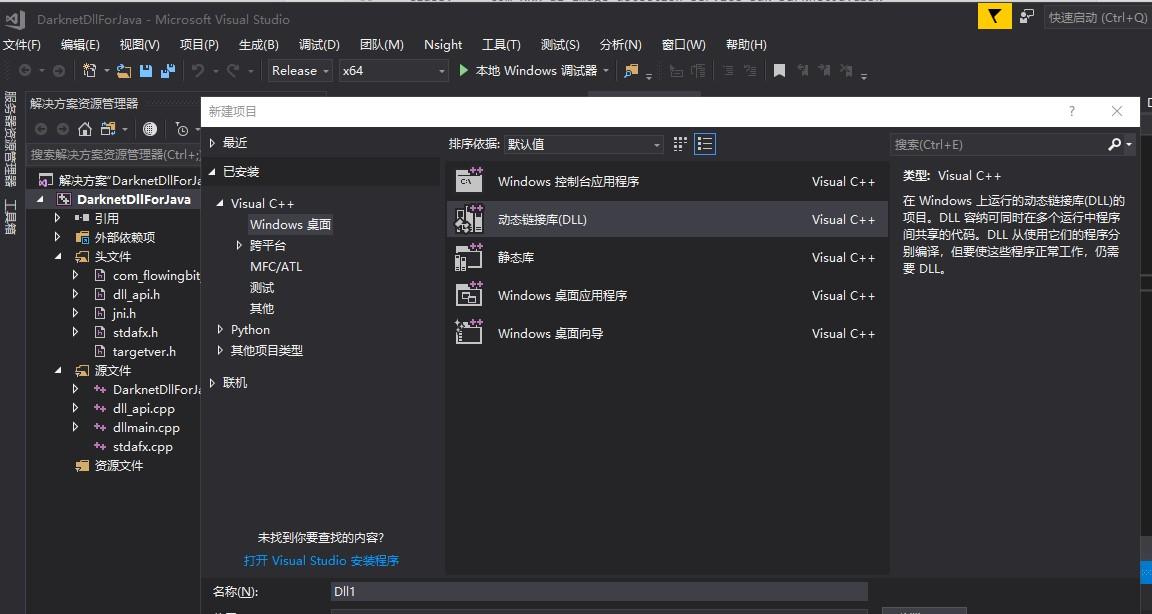This screenshot has width=1152, height=614.
Task: Select dll_api.h in Solution Explorer
Action: pos(136,295)
